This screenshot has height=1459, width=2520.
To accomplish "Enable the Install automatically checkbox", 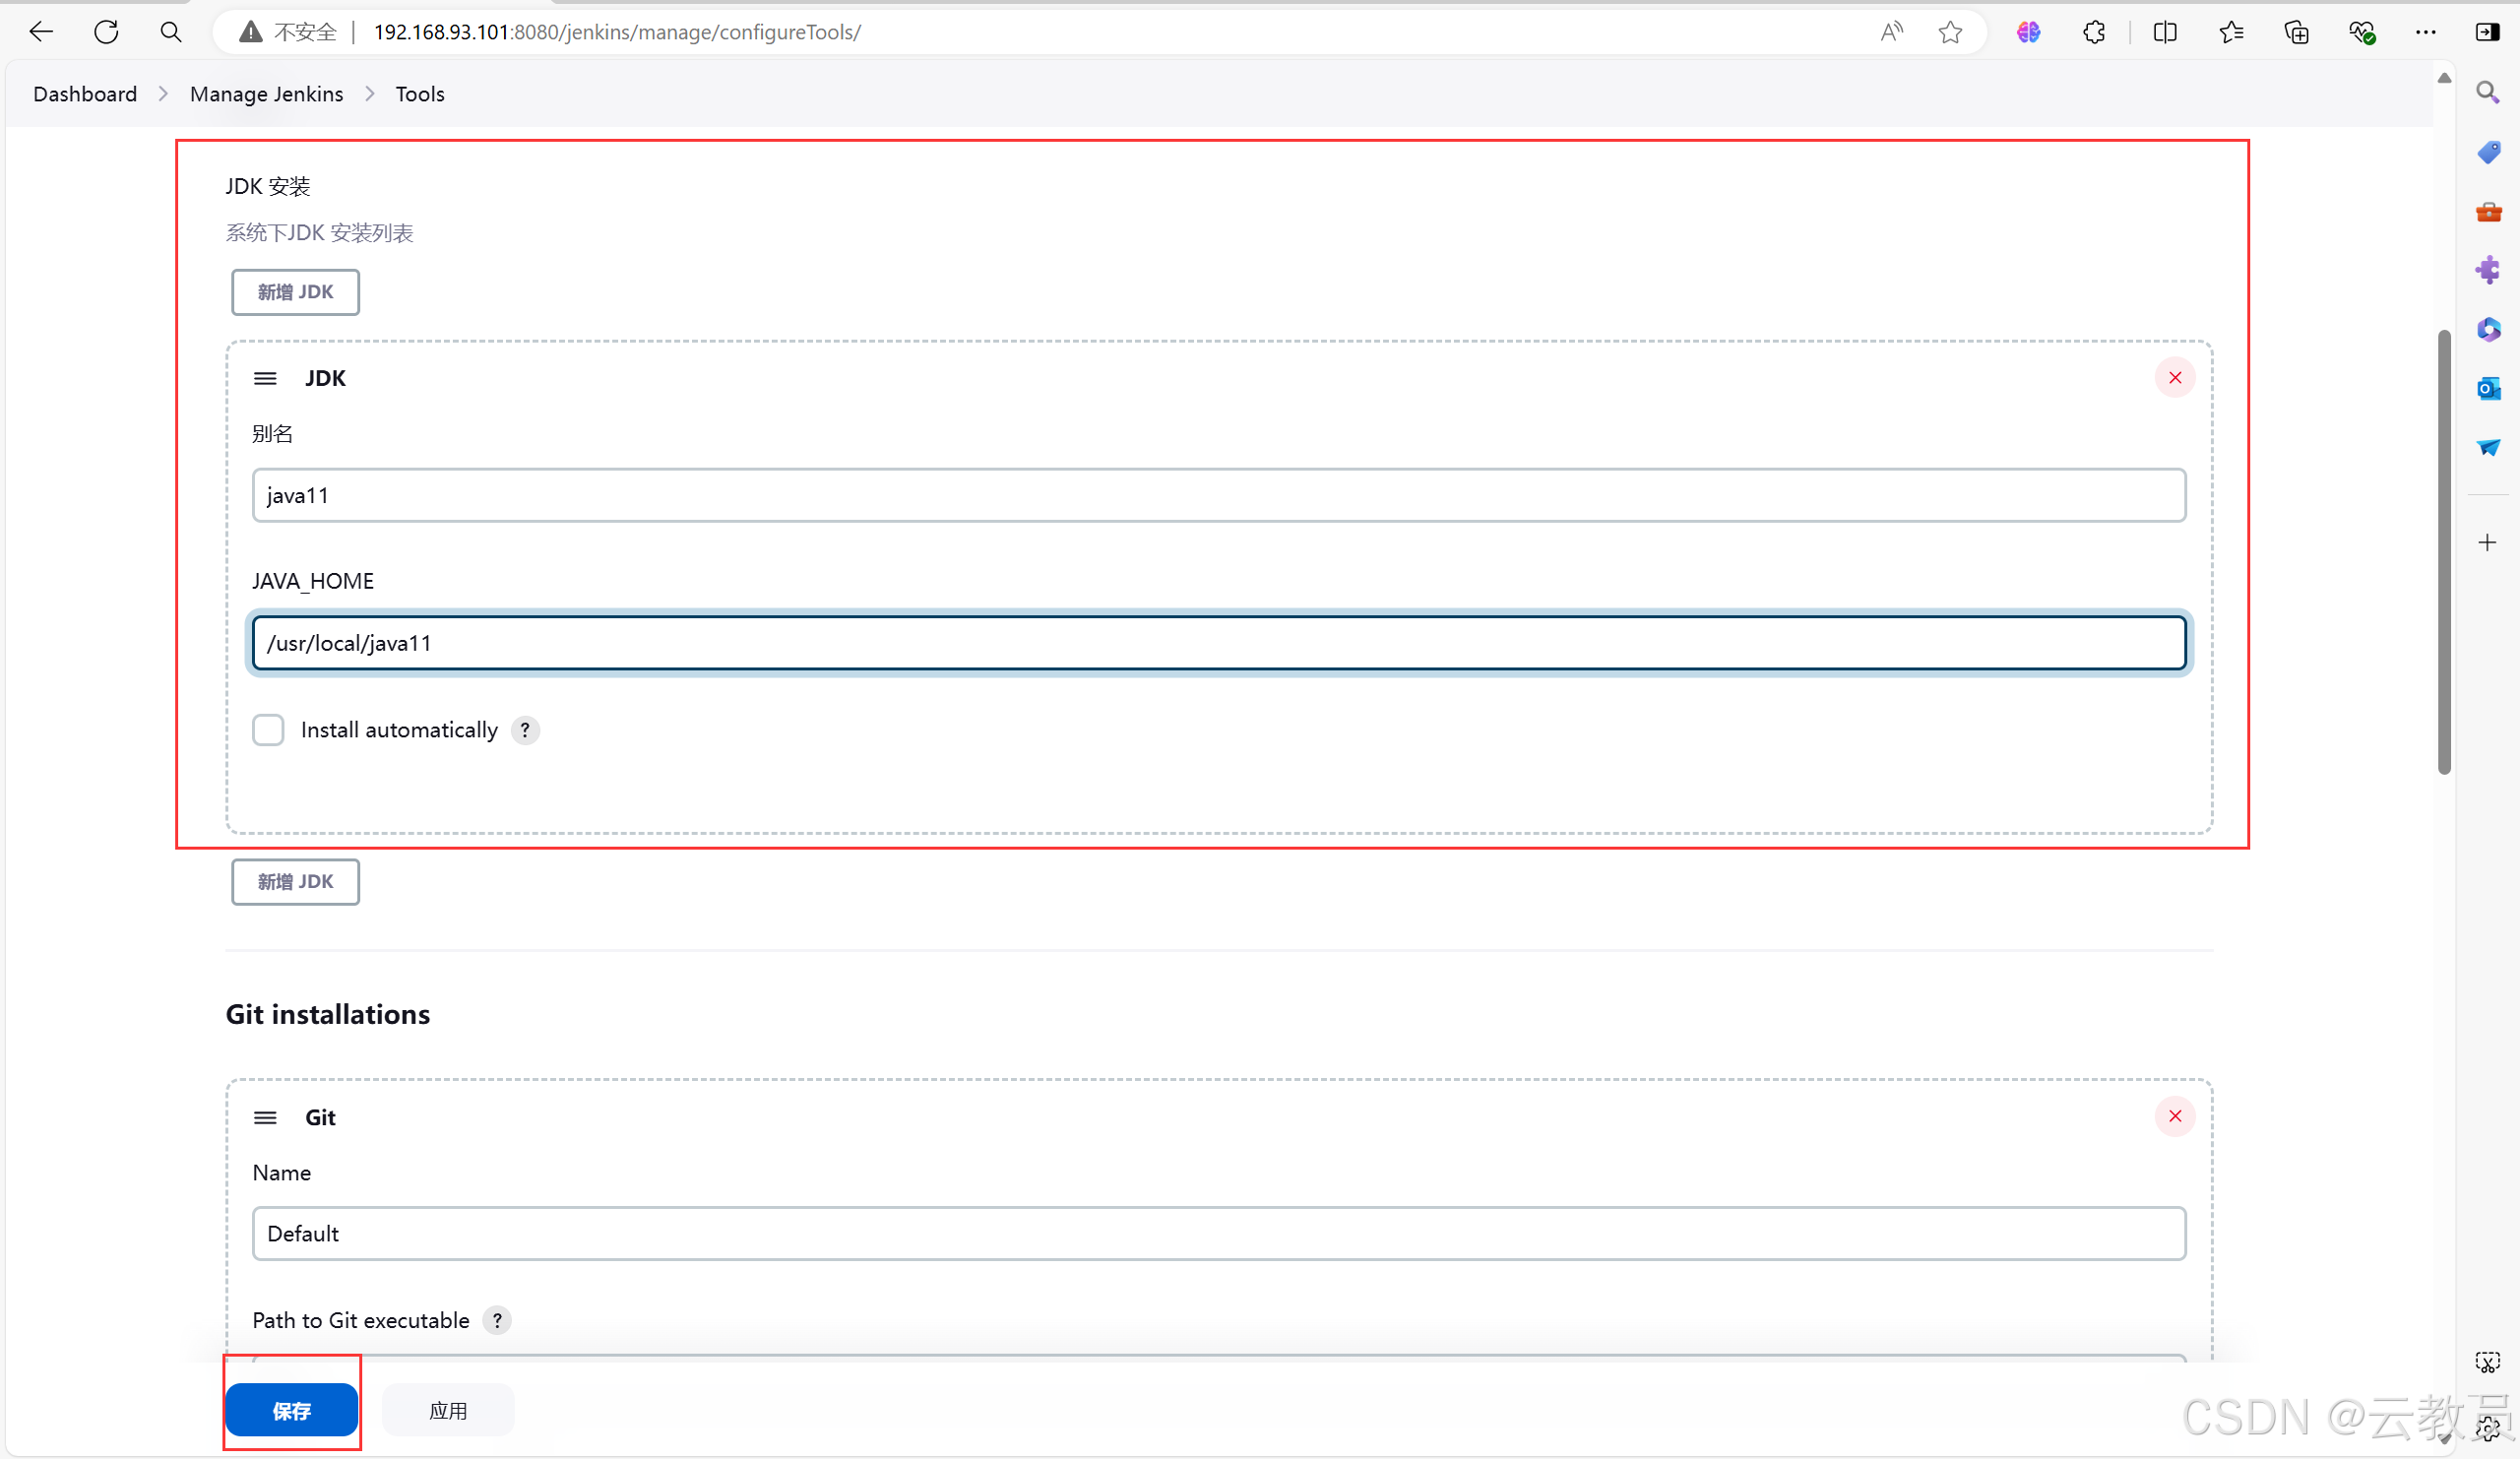I will pyautogui.click(x=268, y=730).
